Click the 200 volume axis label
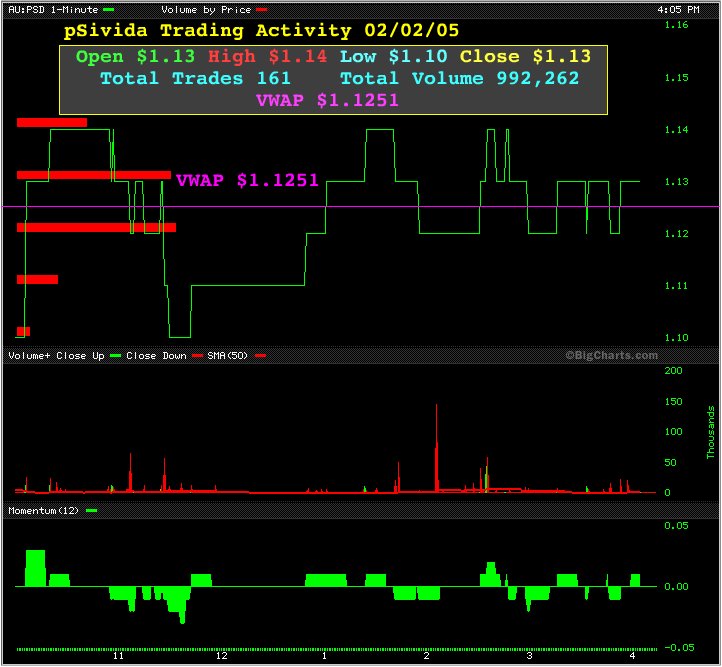The height and width of the screenshot is (667, 722). (673, 371)
